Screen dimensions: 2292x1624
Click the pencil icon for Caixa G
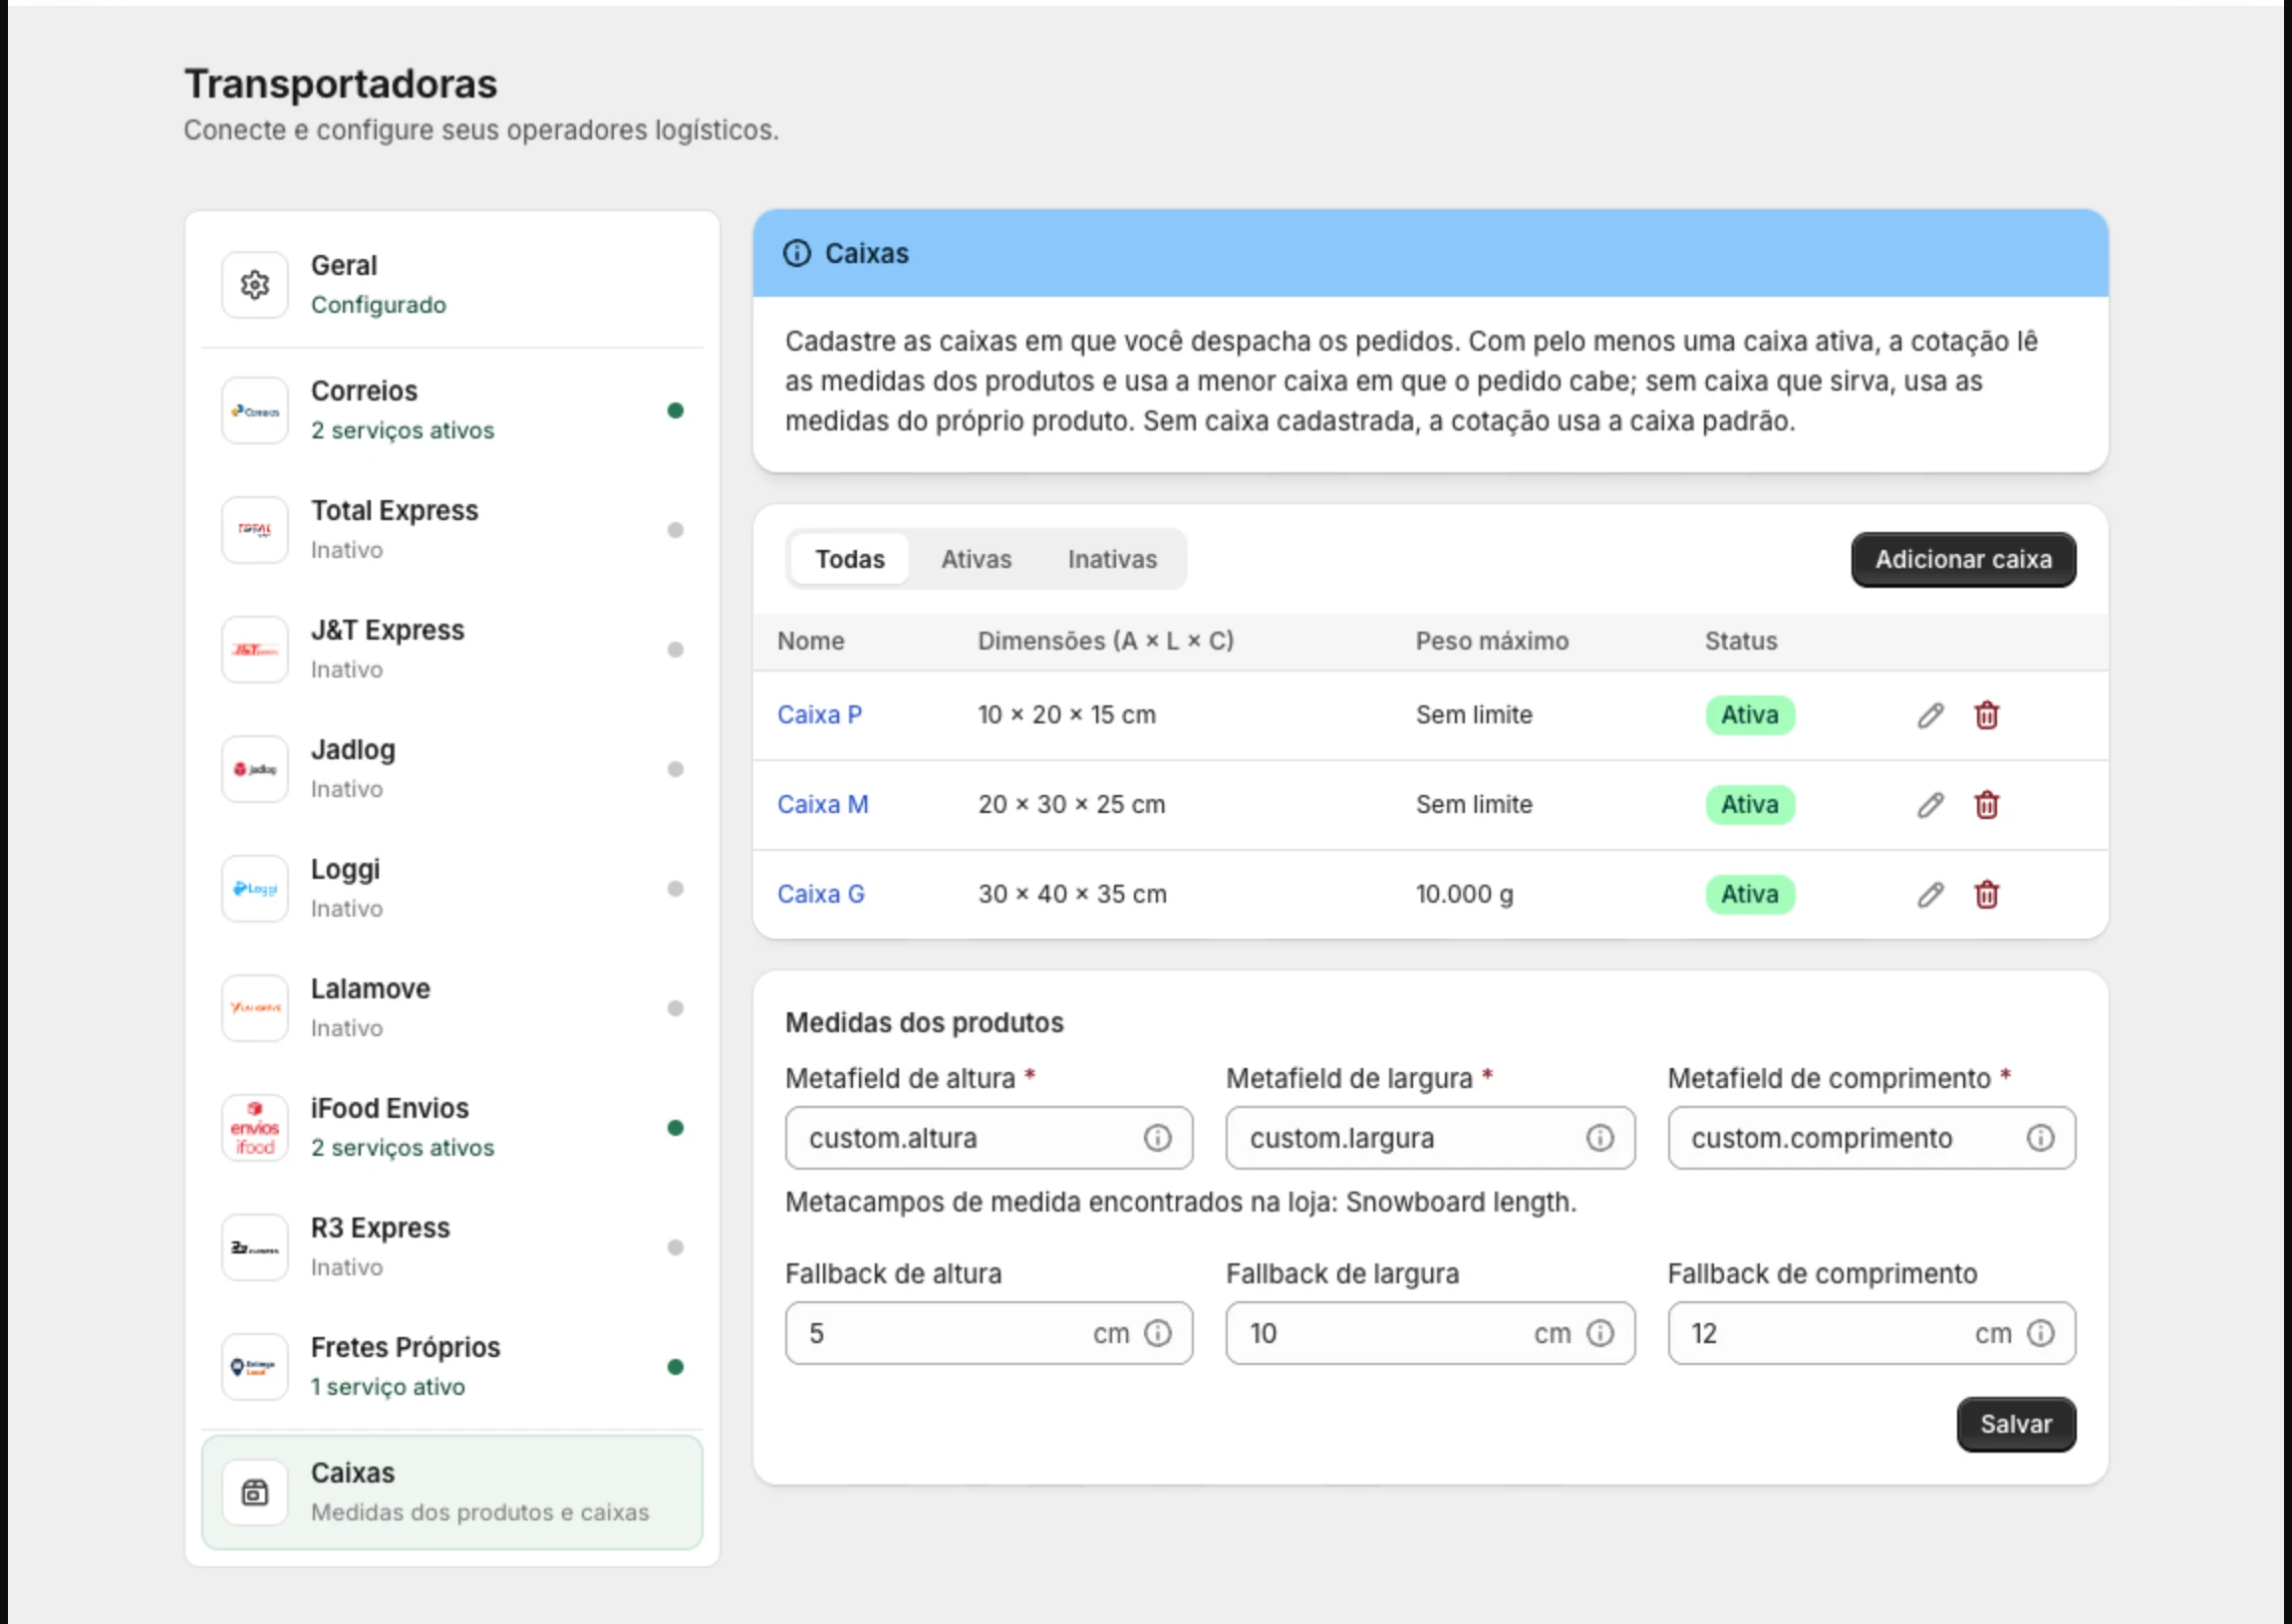1930,894
